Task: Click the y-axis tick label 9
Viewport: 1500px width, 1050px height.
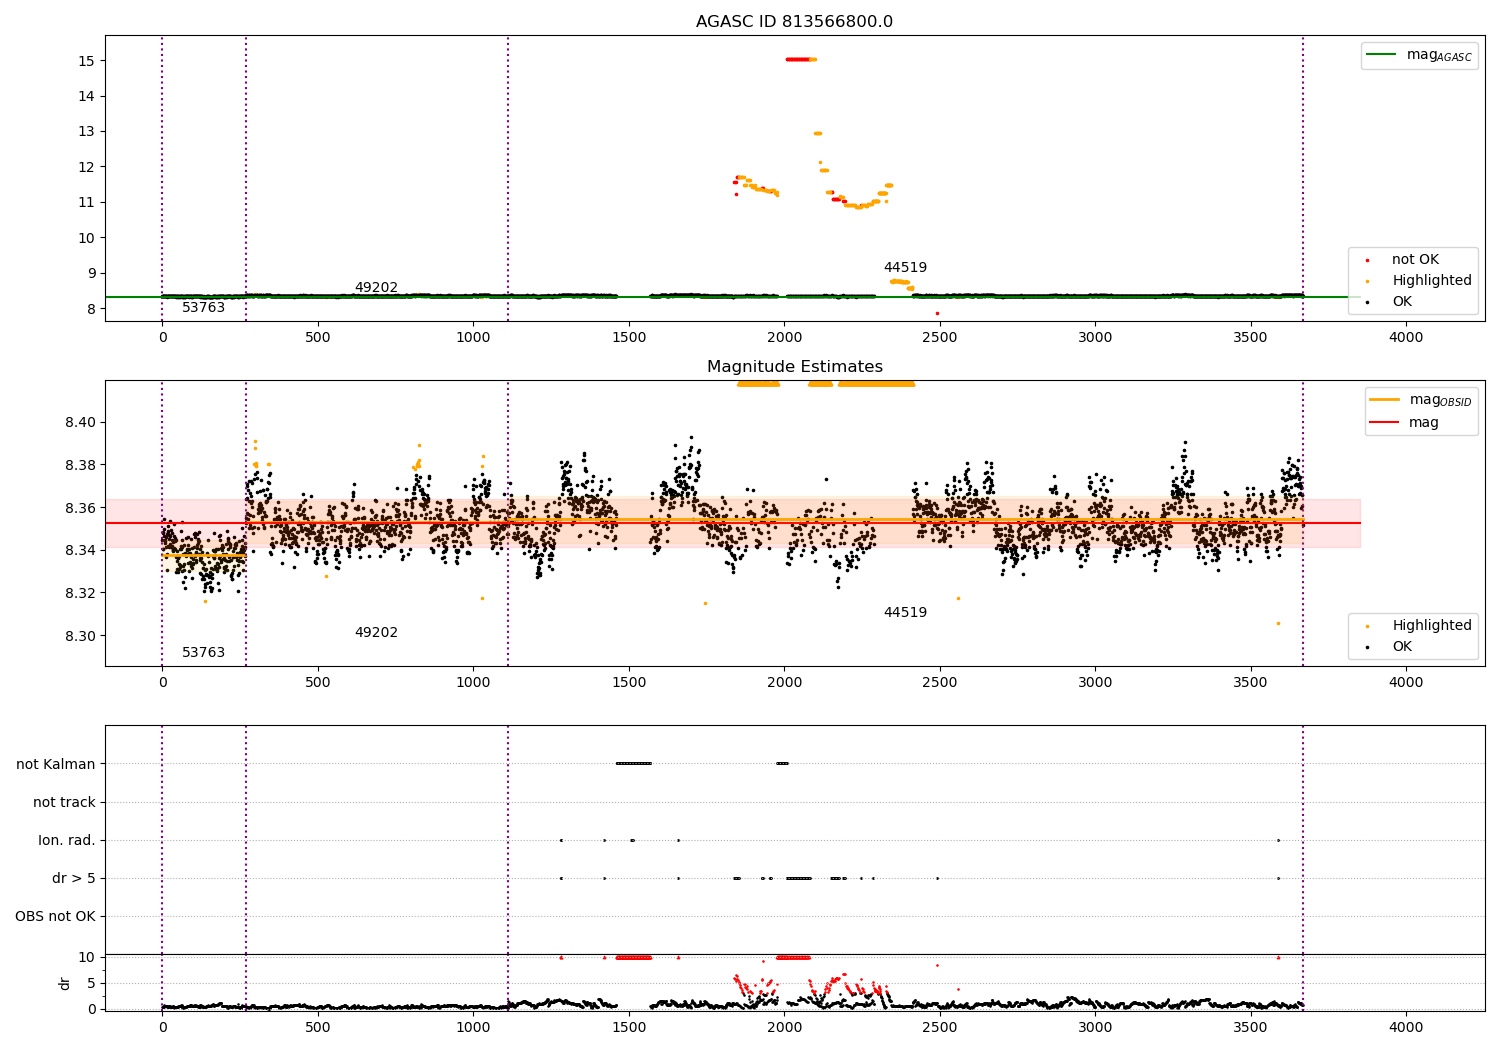Action: [x=91, y=273]
